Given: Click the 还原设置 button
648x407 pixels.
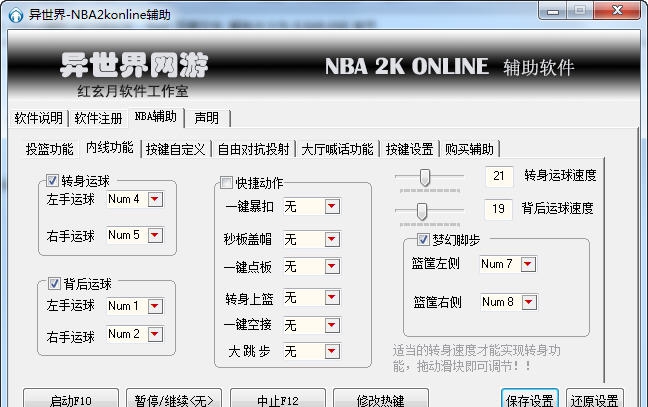Looking at the screenshot, I should coord(595,399).
